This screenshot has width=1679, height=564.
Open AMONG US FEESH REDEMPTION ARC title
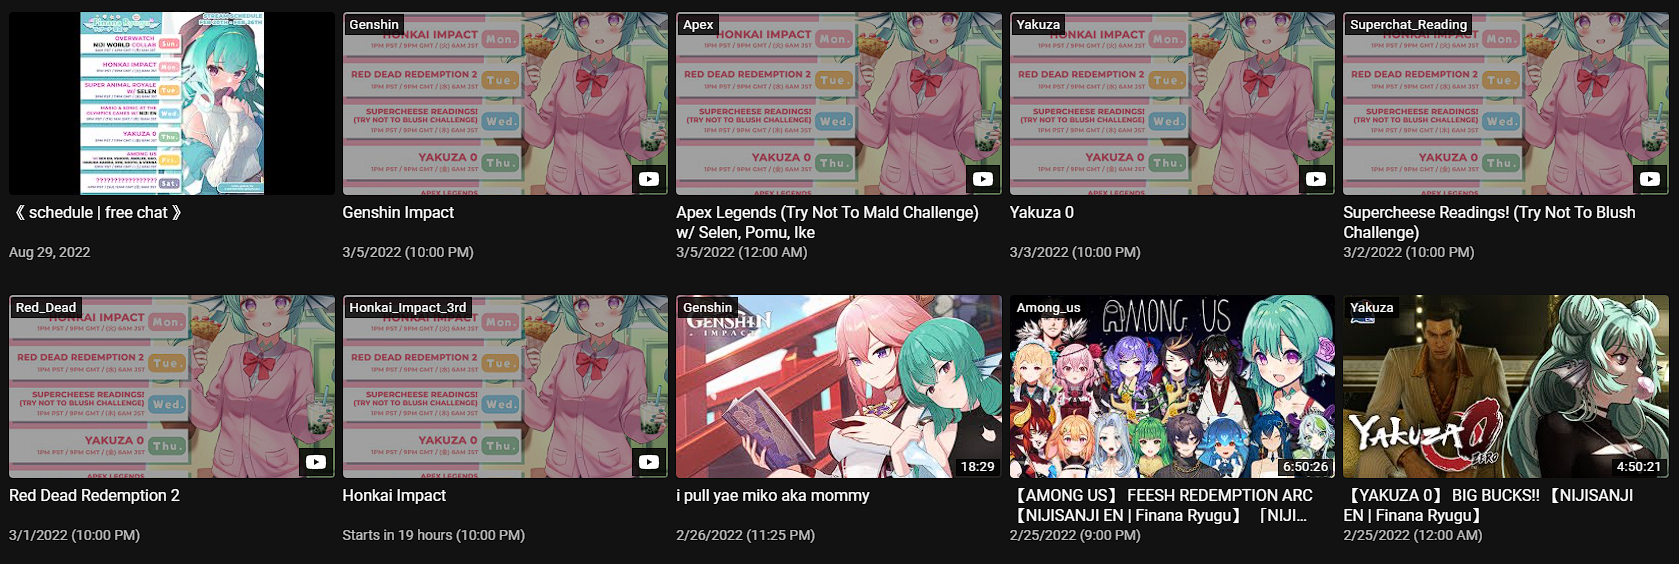1161,505
